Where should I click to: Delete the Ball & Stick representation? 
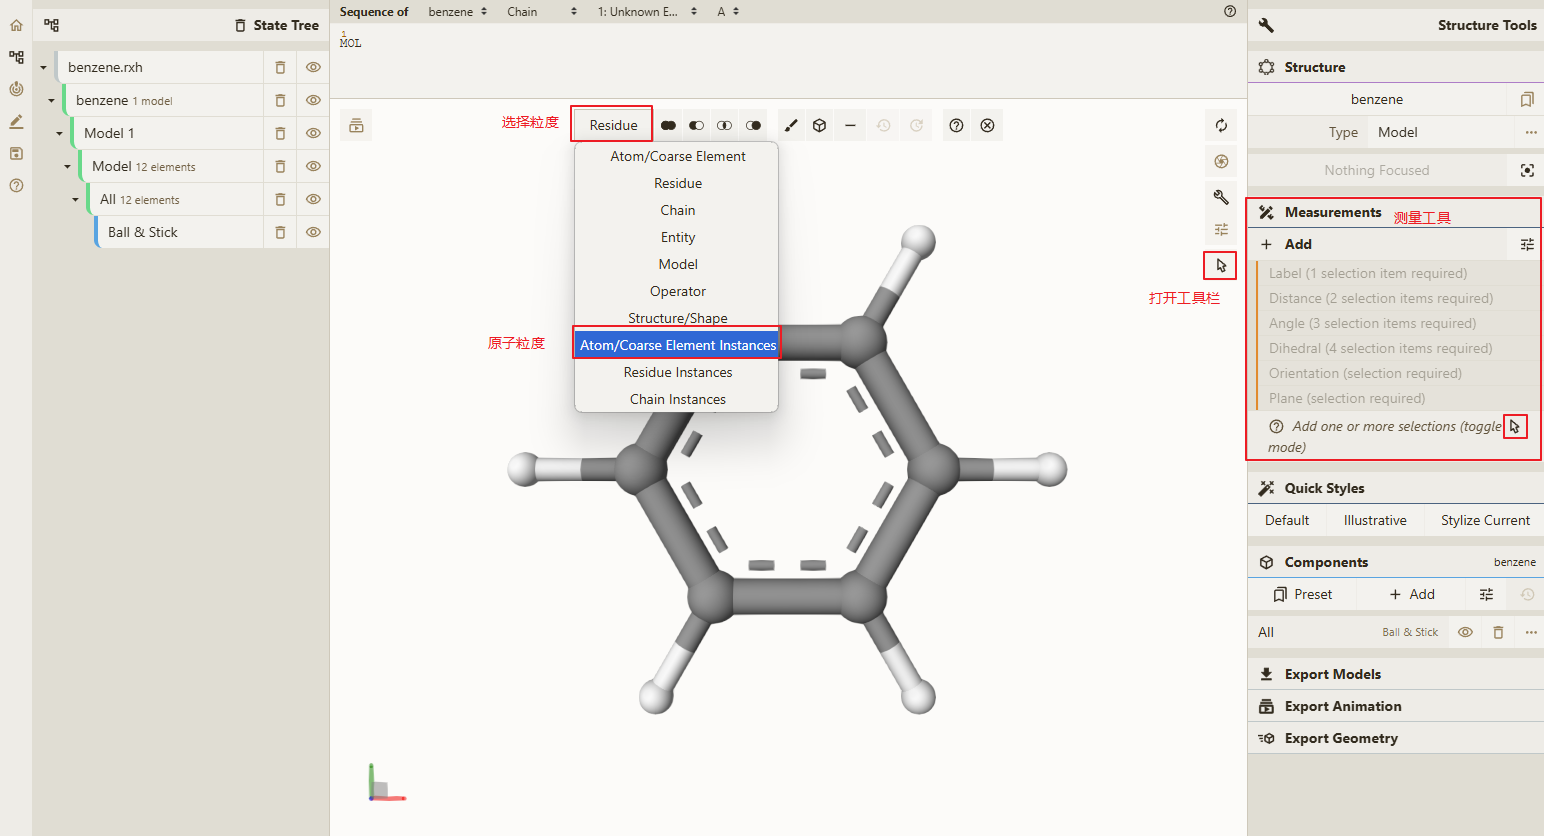coord(280,232)
